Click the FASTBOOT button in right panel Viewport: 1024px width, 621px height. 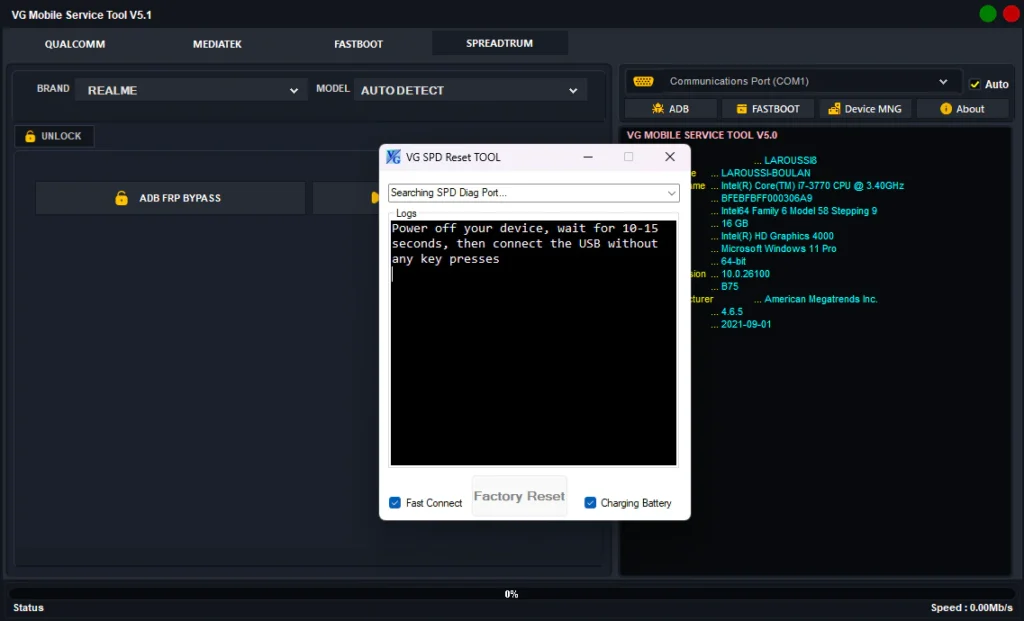[768, 109]
